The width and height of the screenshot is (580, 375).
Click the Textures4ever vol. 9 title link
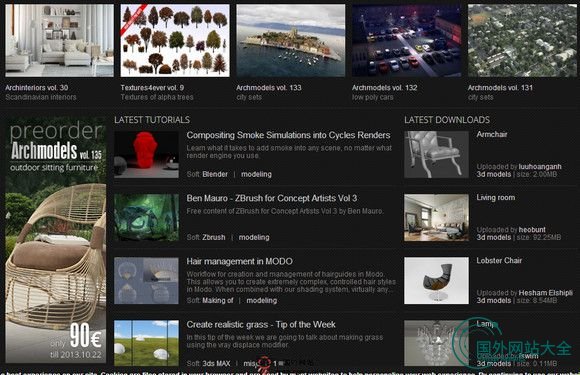[152, 88]
